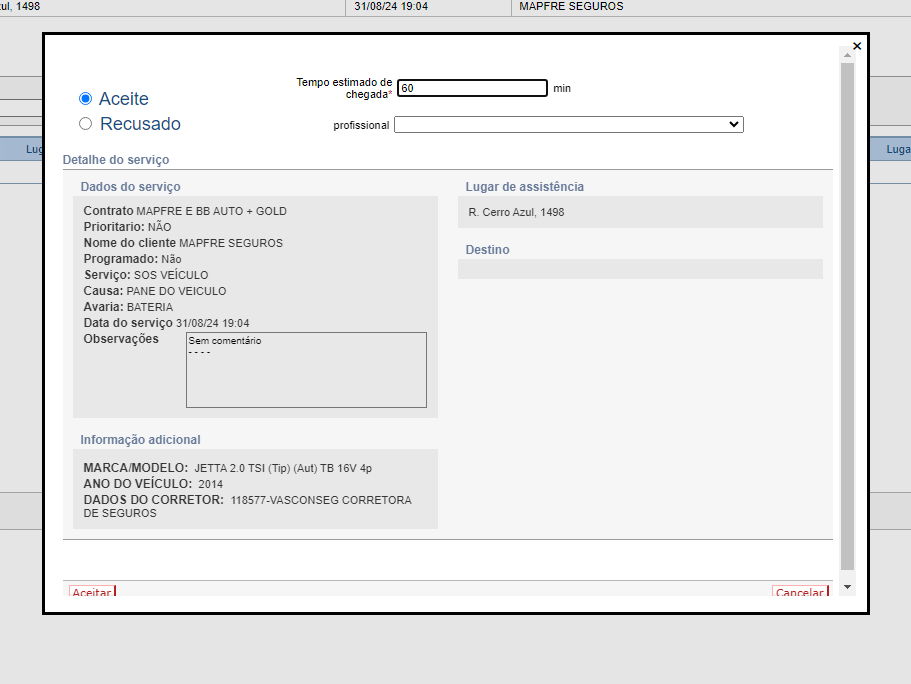Screen dimensions: 911x684
Task: Close the service dialog with X
Action: pyautogui.click(x=857, y=46)
